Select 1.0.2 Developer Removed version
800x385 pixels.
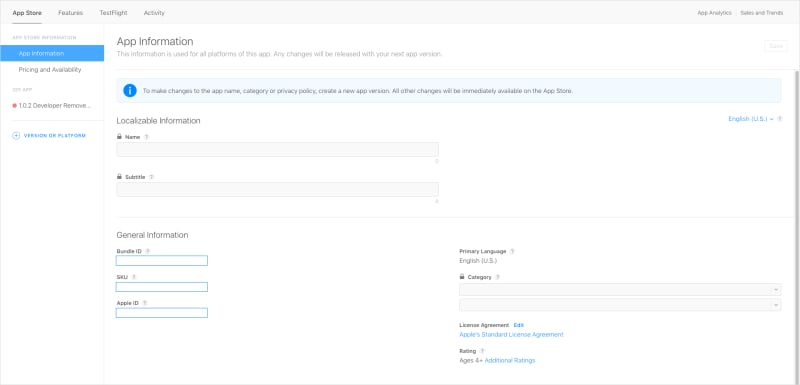(x=55, y=106)
